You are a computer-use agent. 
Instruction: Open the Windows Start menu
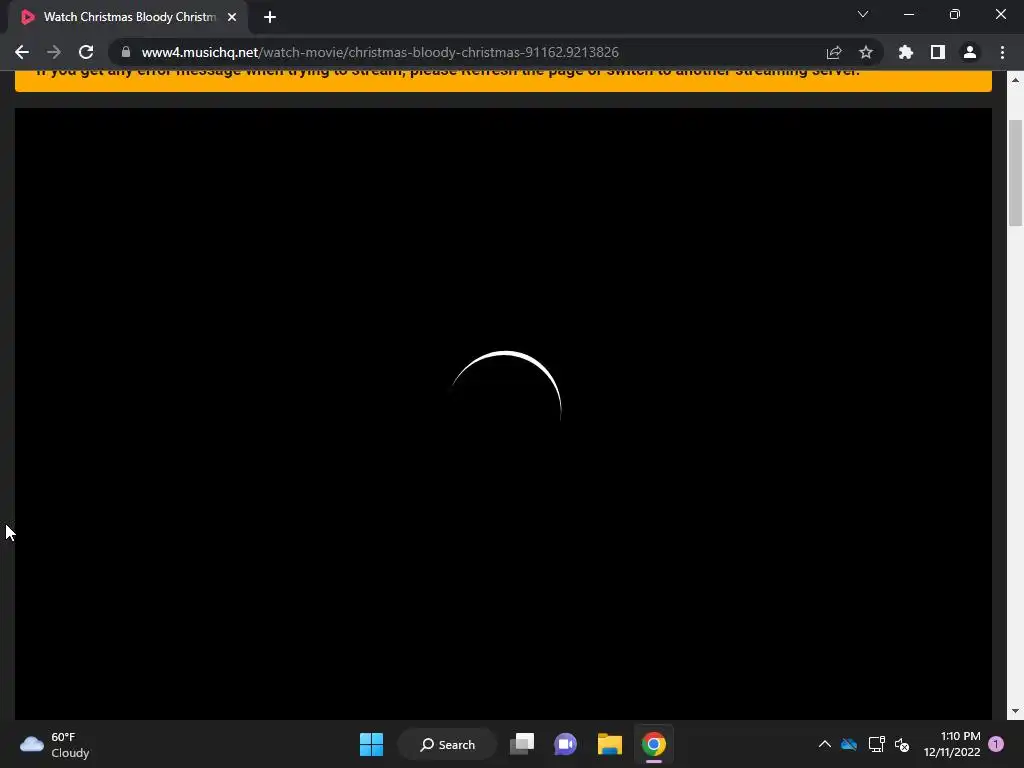(x=372, y=744)
